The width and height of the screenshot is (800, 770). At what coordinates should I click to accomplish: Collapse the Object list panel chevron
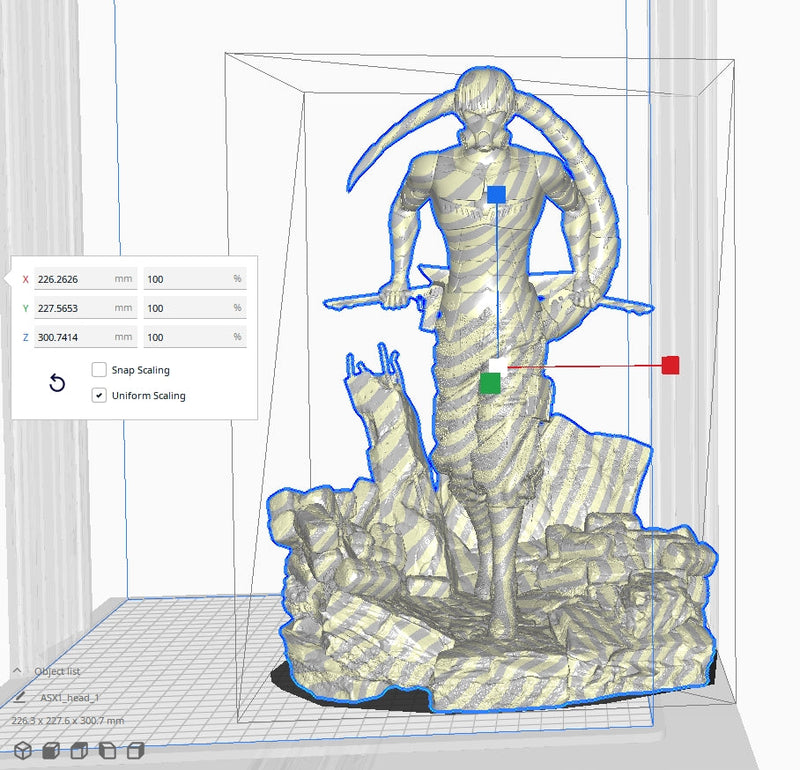pyautogui.click(x=17, y=670)
